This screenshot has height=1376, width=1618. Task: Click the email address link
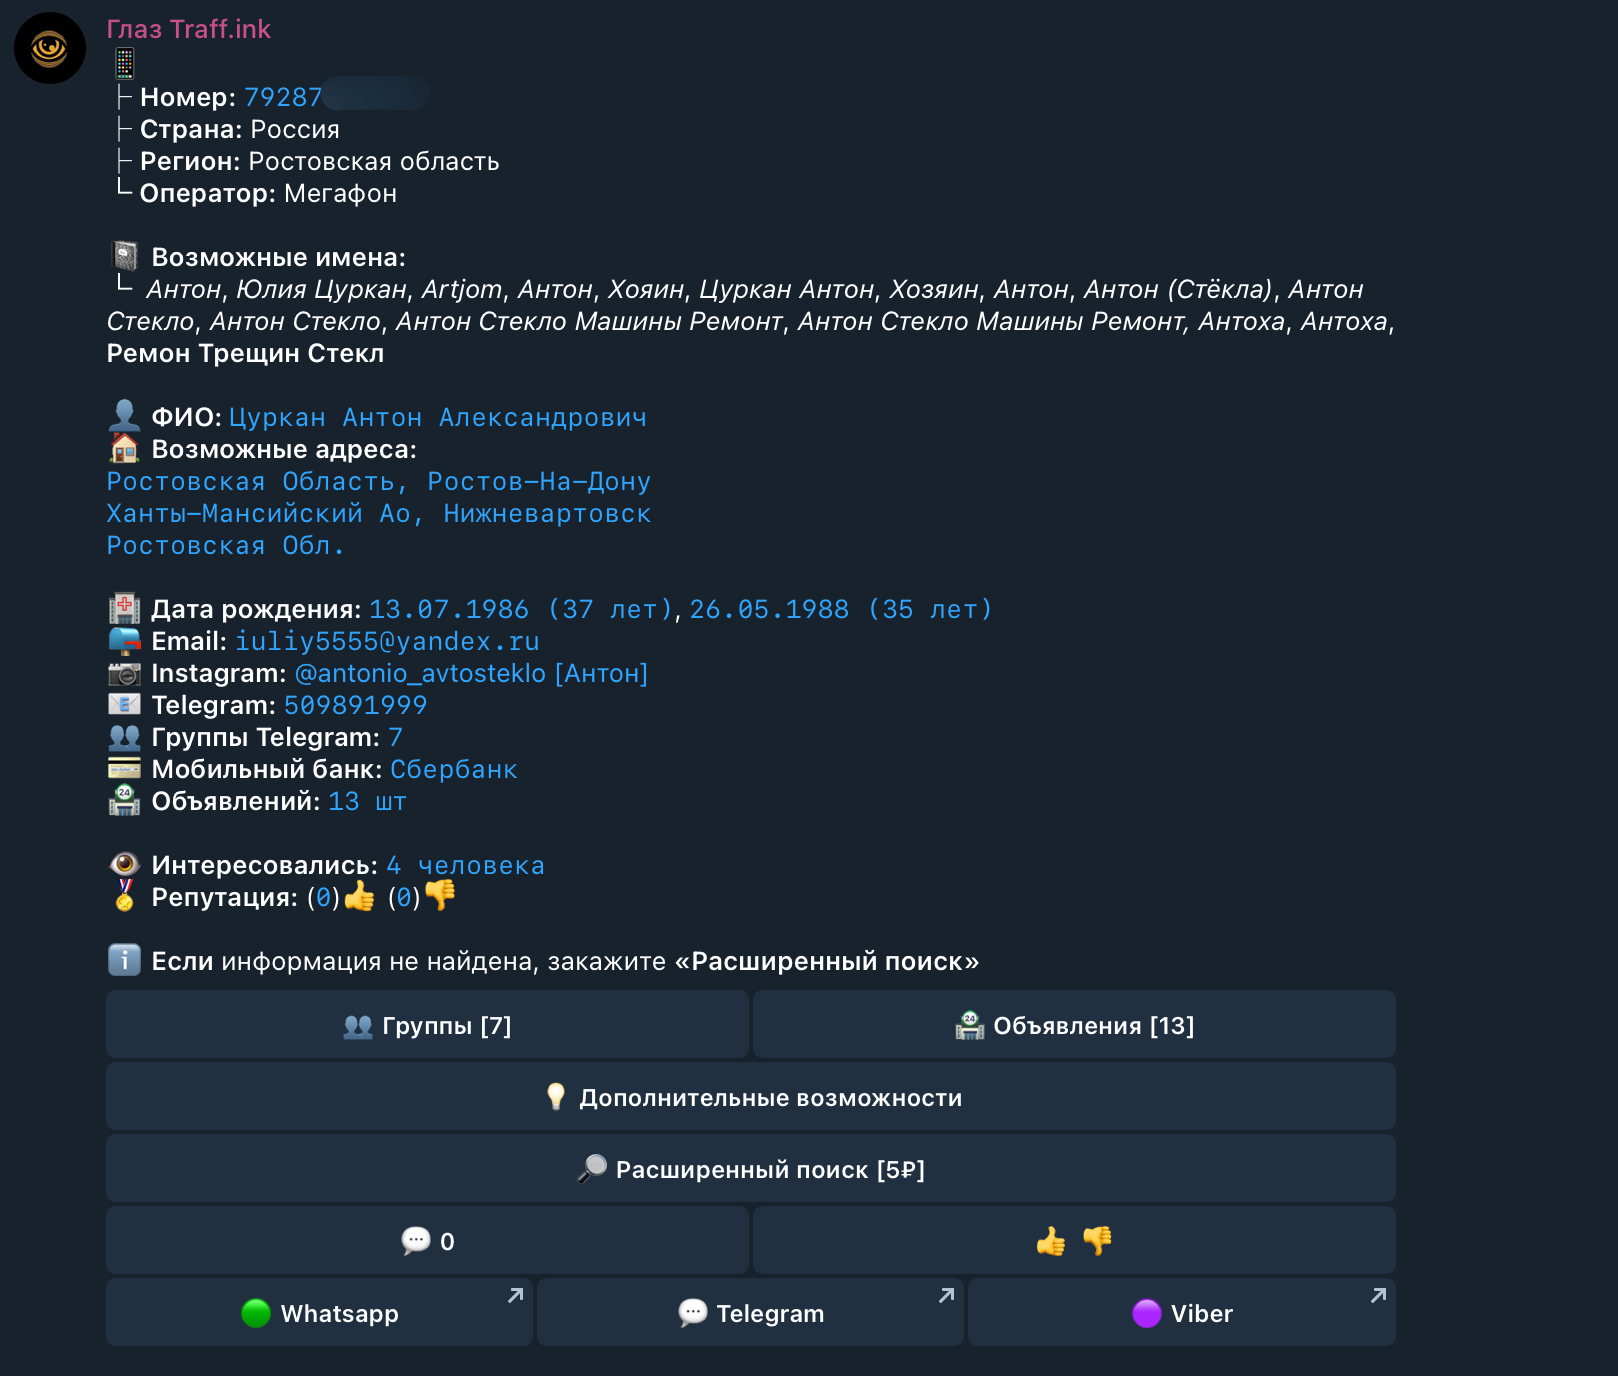click(387, 641)
